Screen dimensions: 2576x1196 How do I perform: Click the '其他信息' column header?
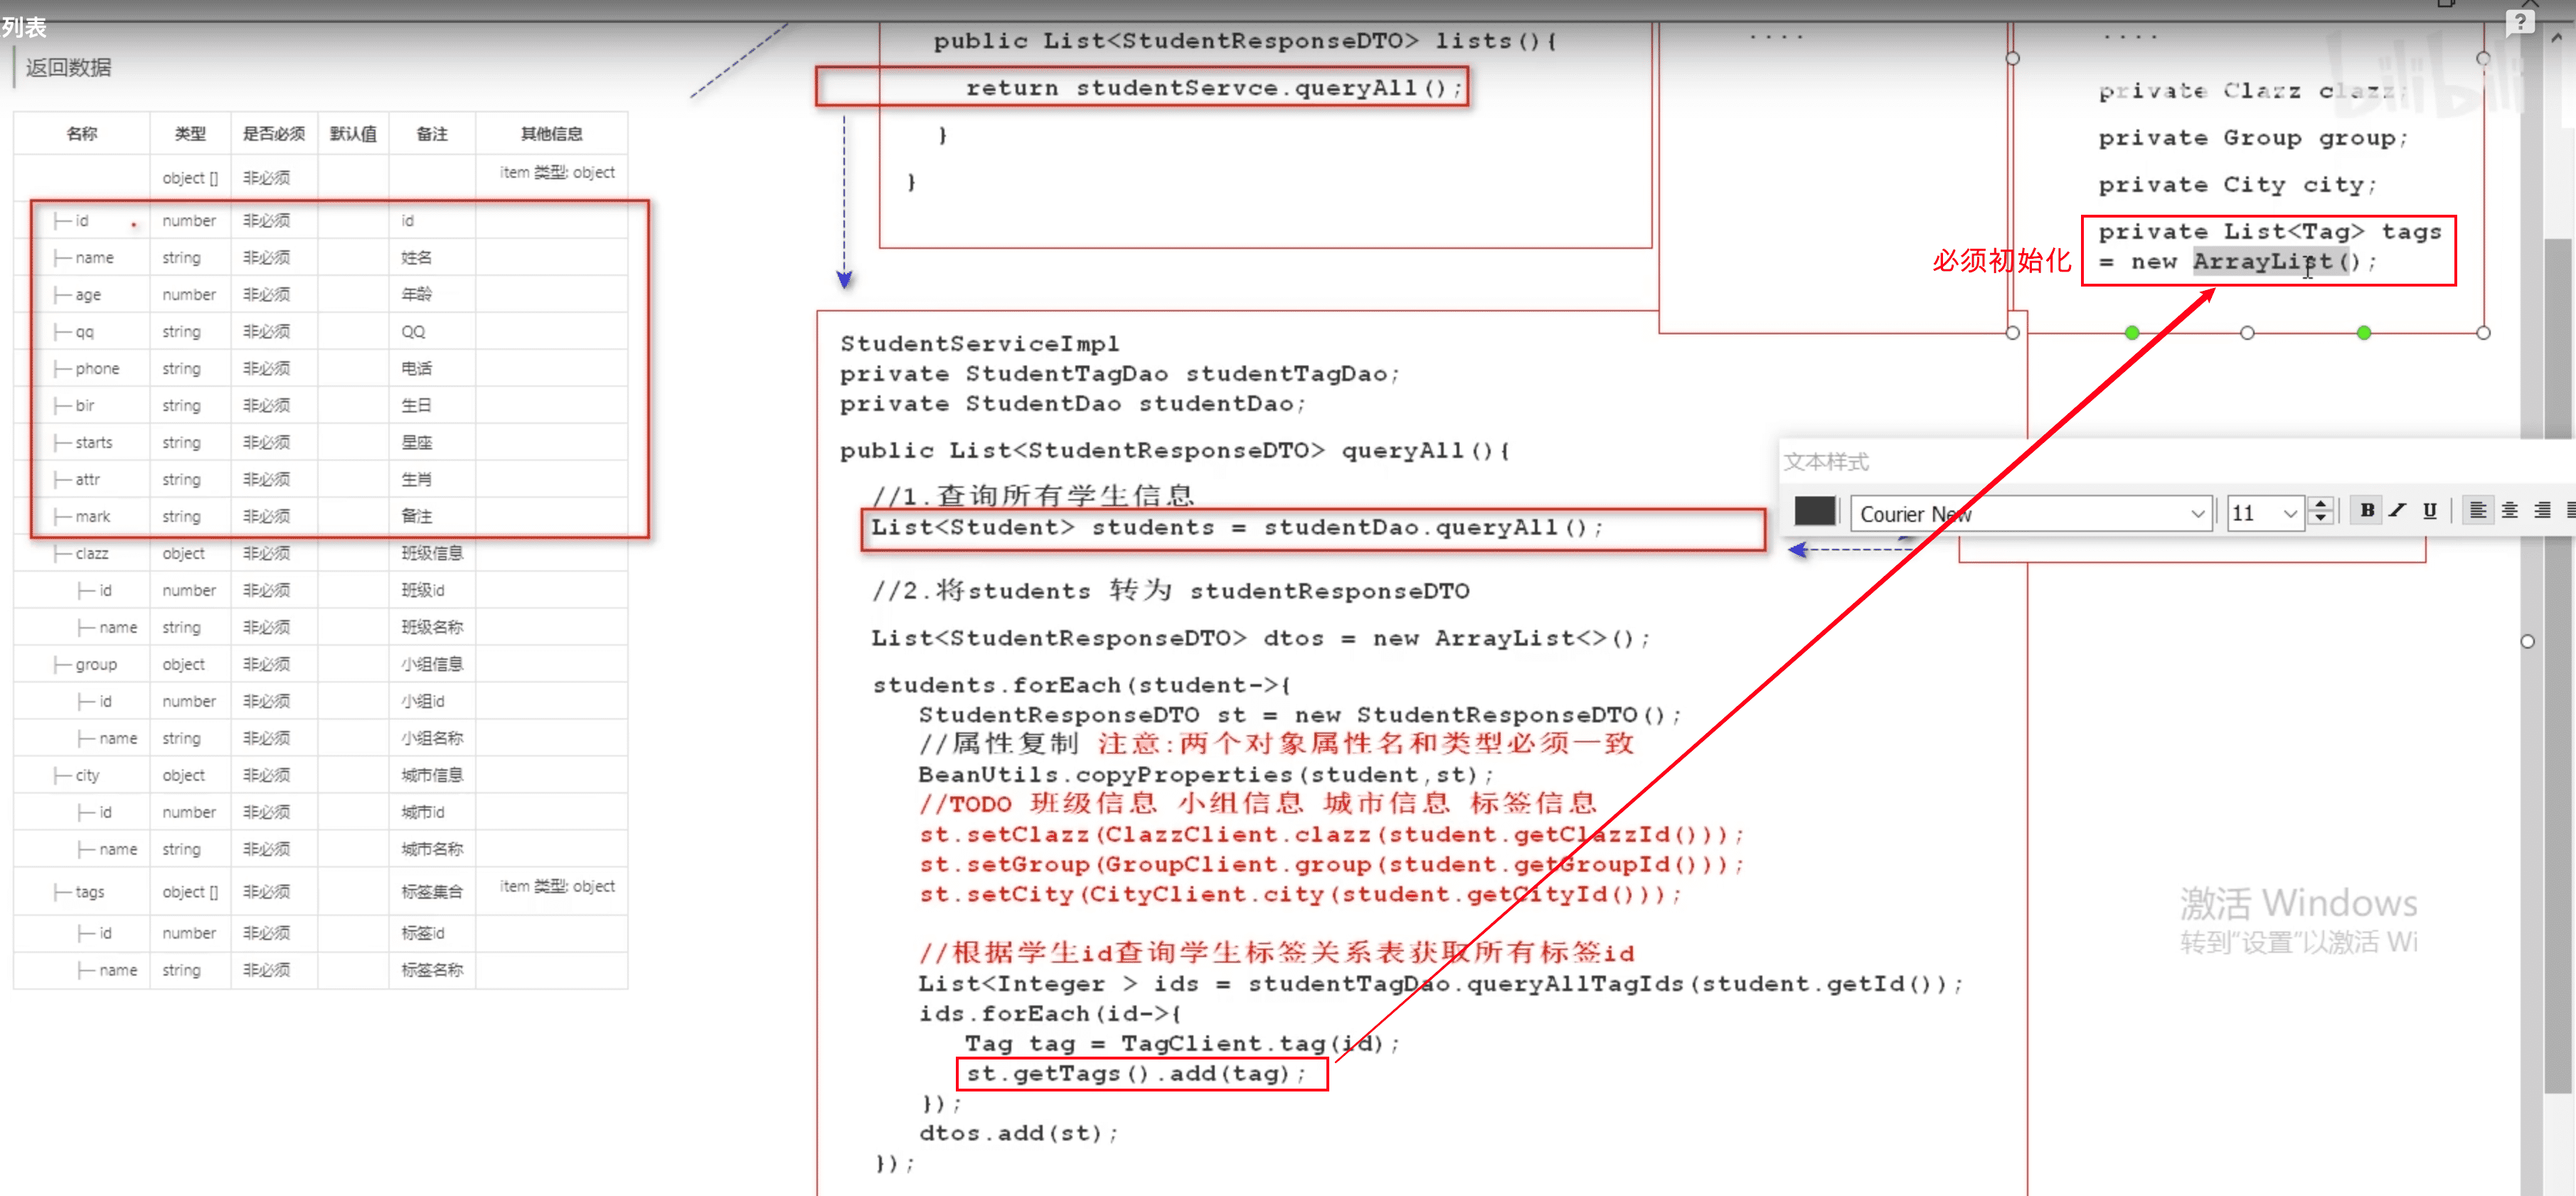(x=551, y=134)
